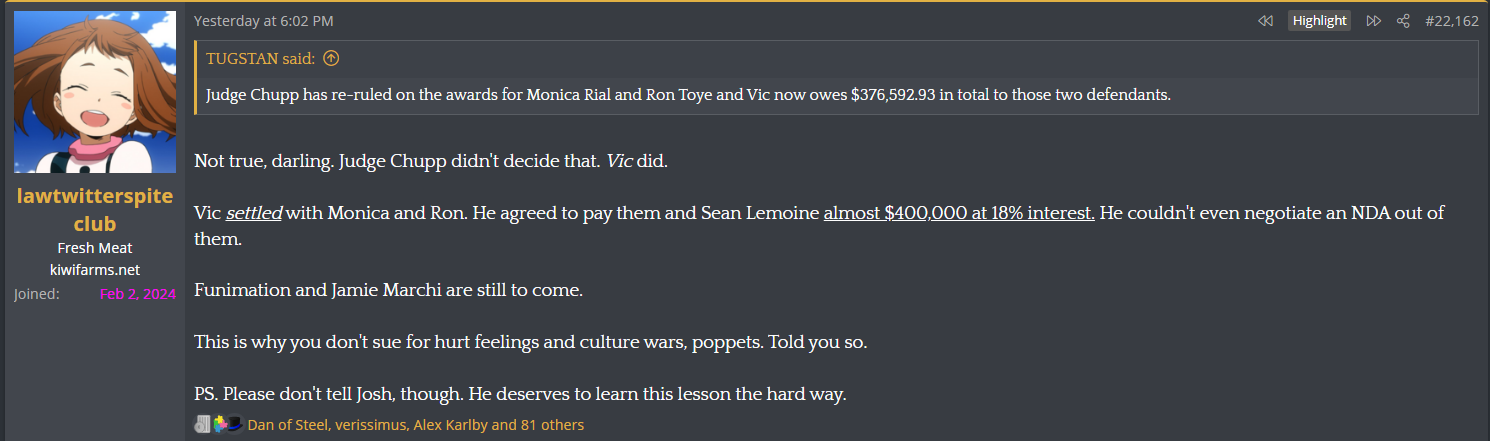
Task: Click the 'Fresh Meat' user title
Action: coord(95,248)
